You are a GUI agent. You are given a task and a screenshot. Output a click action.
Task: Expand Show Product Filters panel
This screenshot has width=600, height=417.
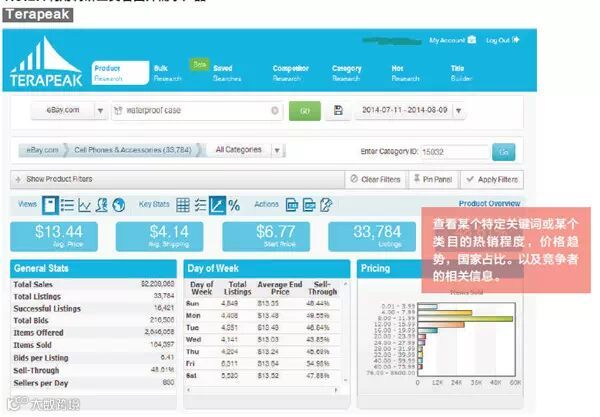[x=177, y=179]
